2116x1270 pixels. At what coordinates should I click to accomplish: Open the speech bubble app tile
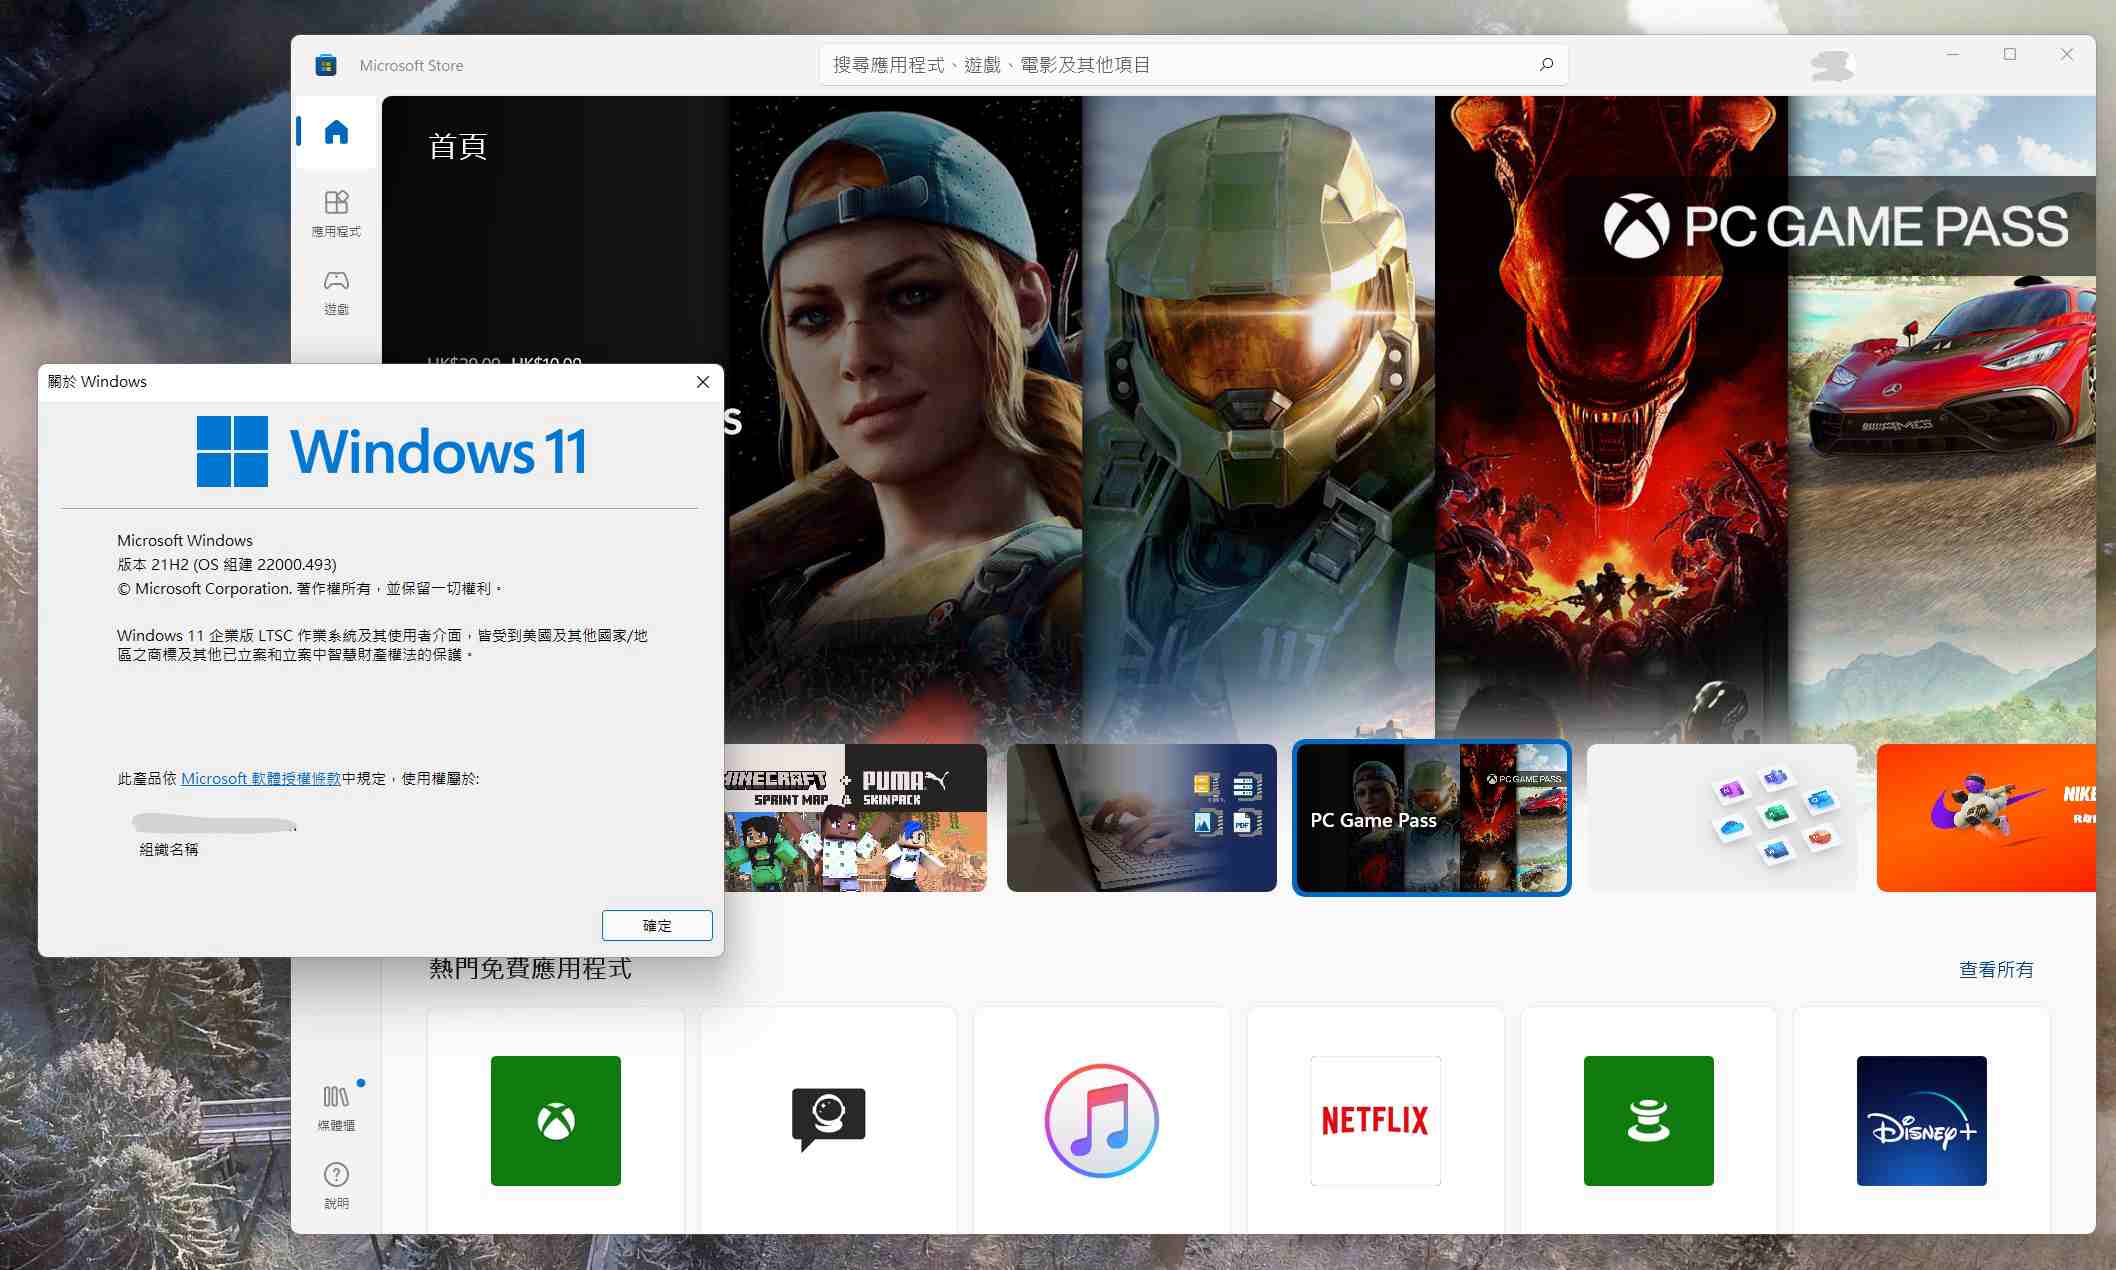tap(829, 1120)
